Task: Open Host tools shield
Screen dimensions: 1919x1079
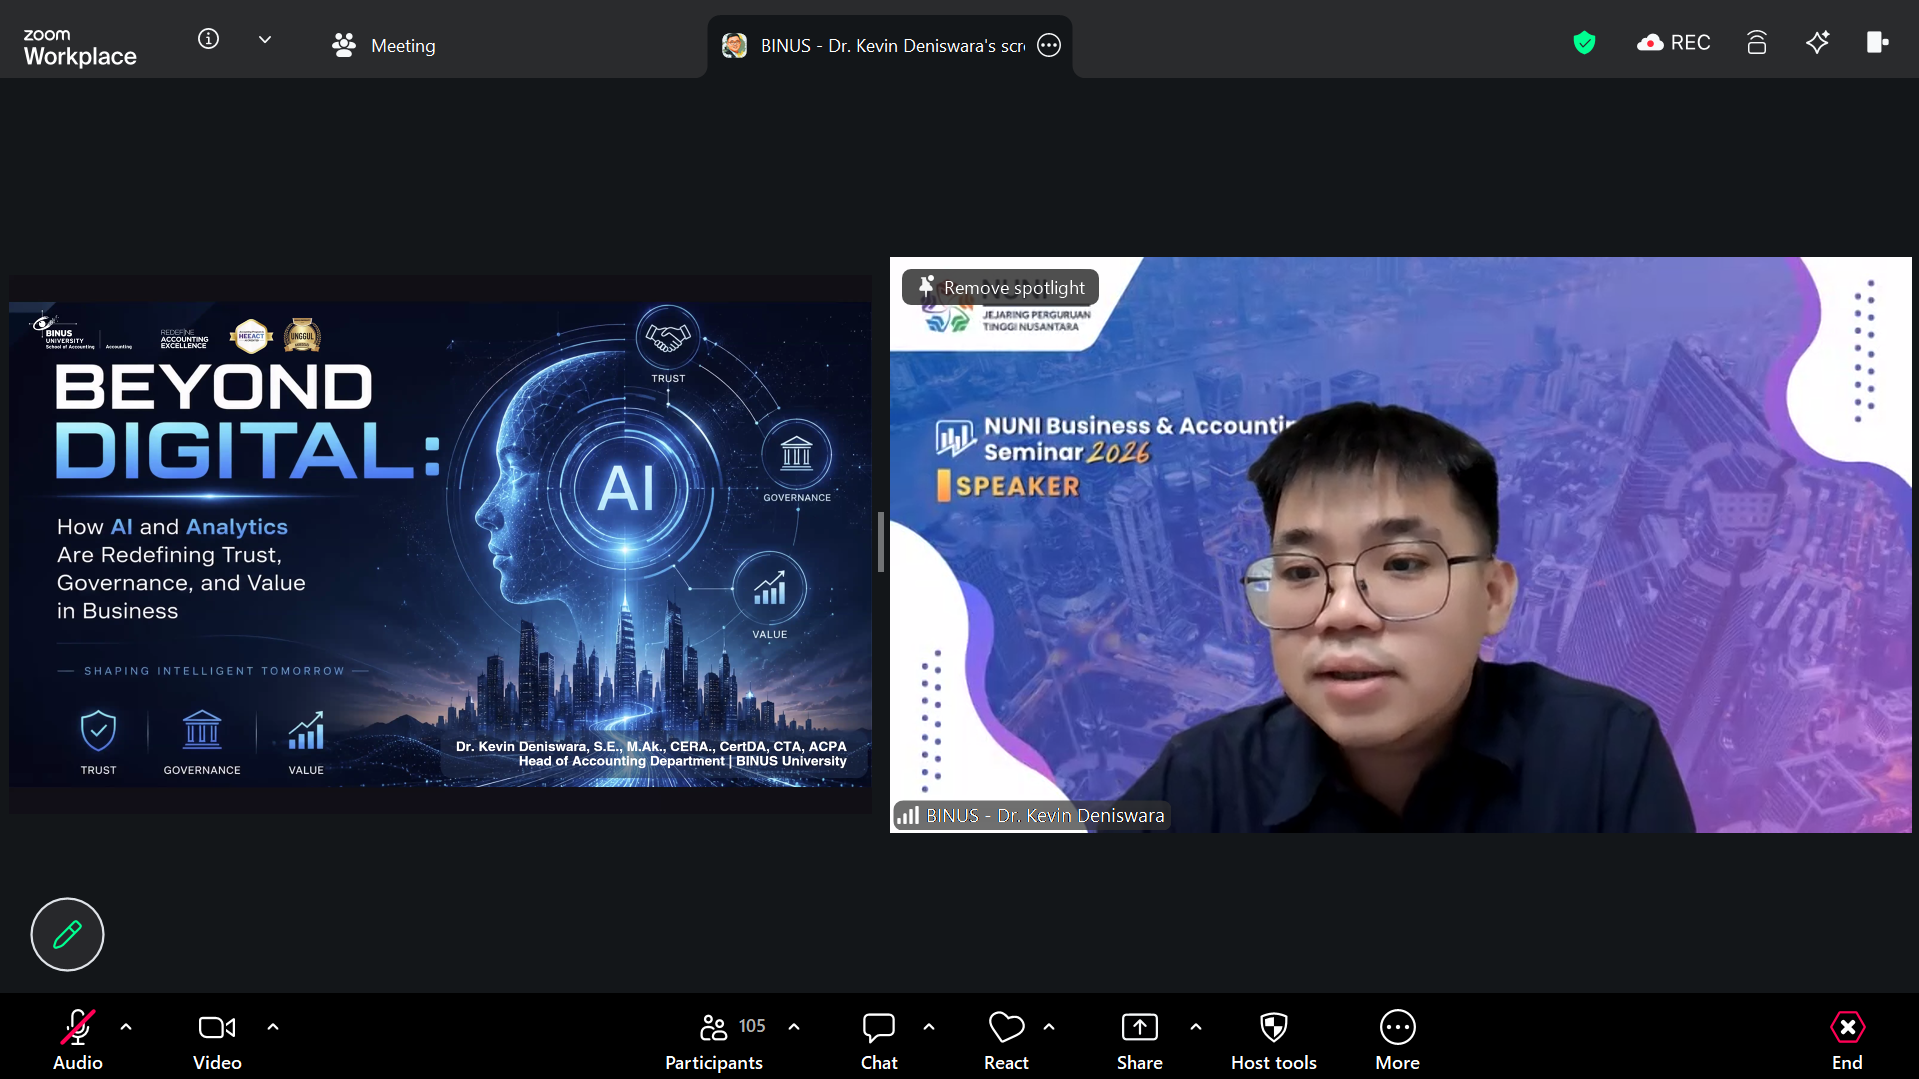Action: point(1273,1040)
